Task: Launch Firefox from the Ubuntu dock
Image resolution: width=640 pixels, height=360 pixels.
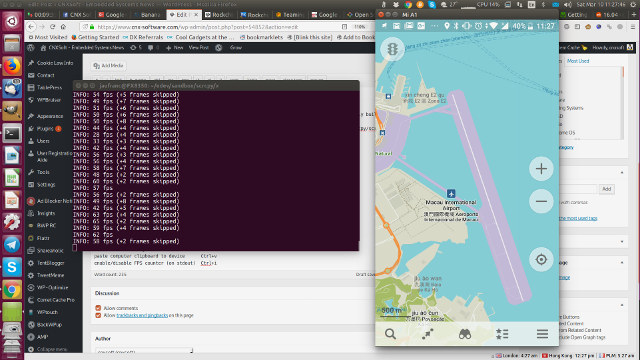Action: [12, 66]
